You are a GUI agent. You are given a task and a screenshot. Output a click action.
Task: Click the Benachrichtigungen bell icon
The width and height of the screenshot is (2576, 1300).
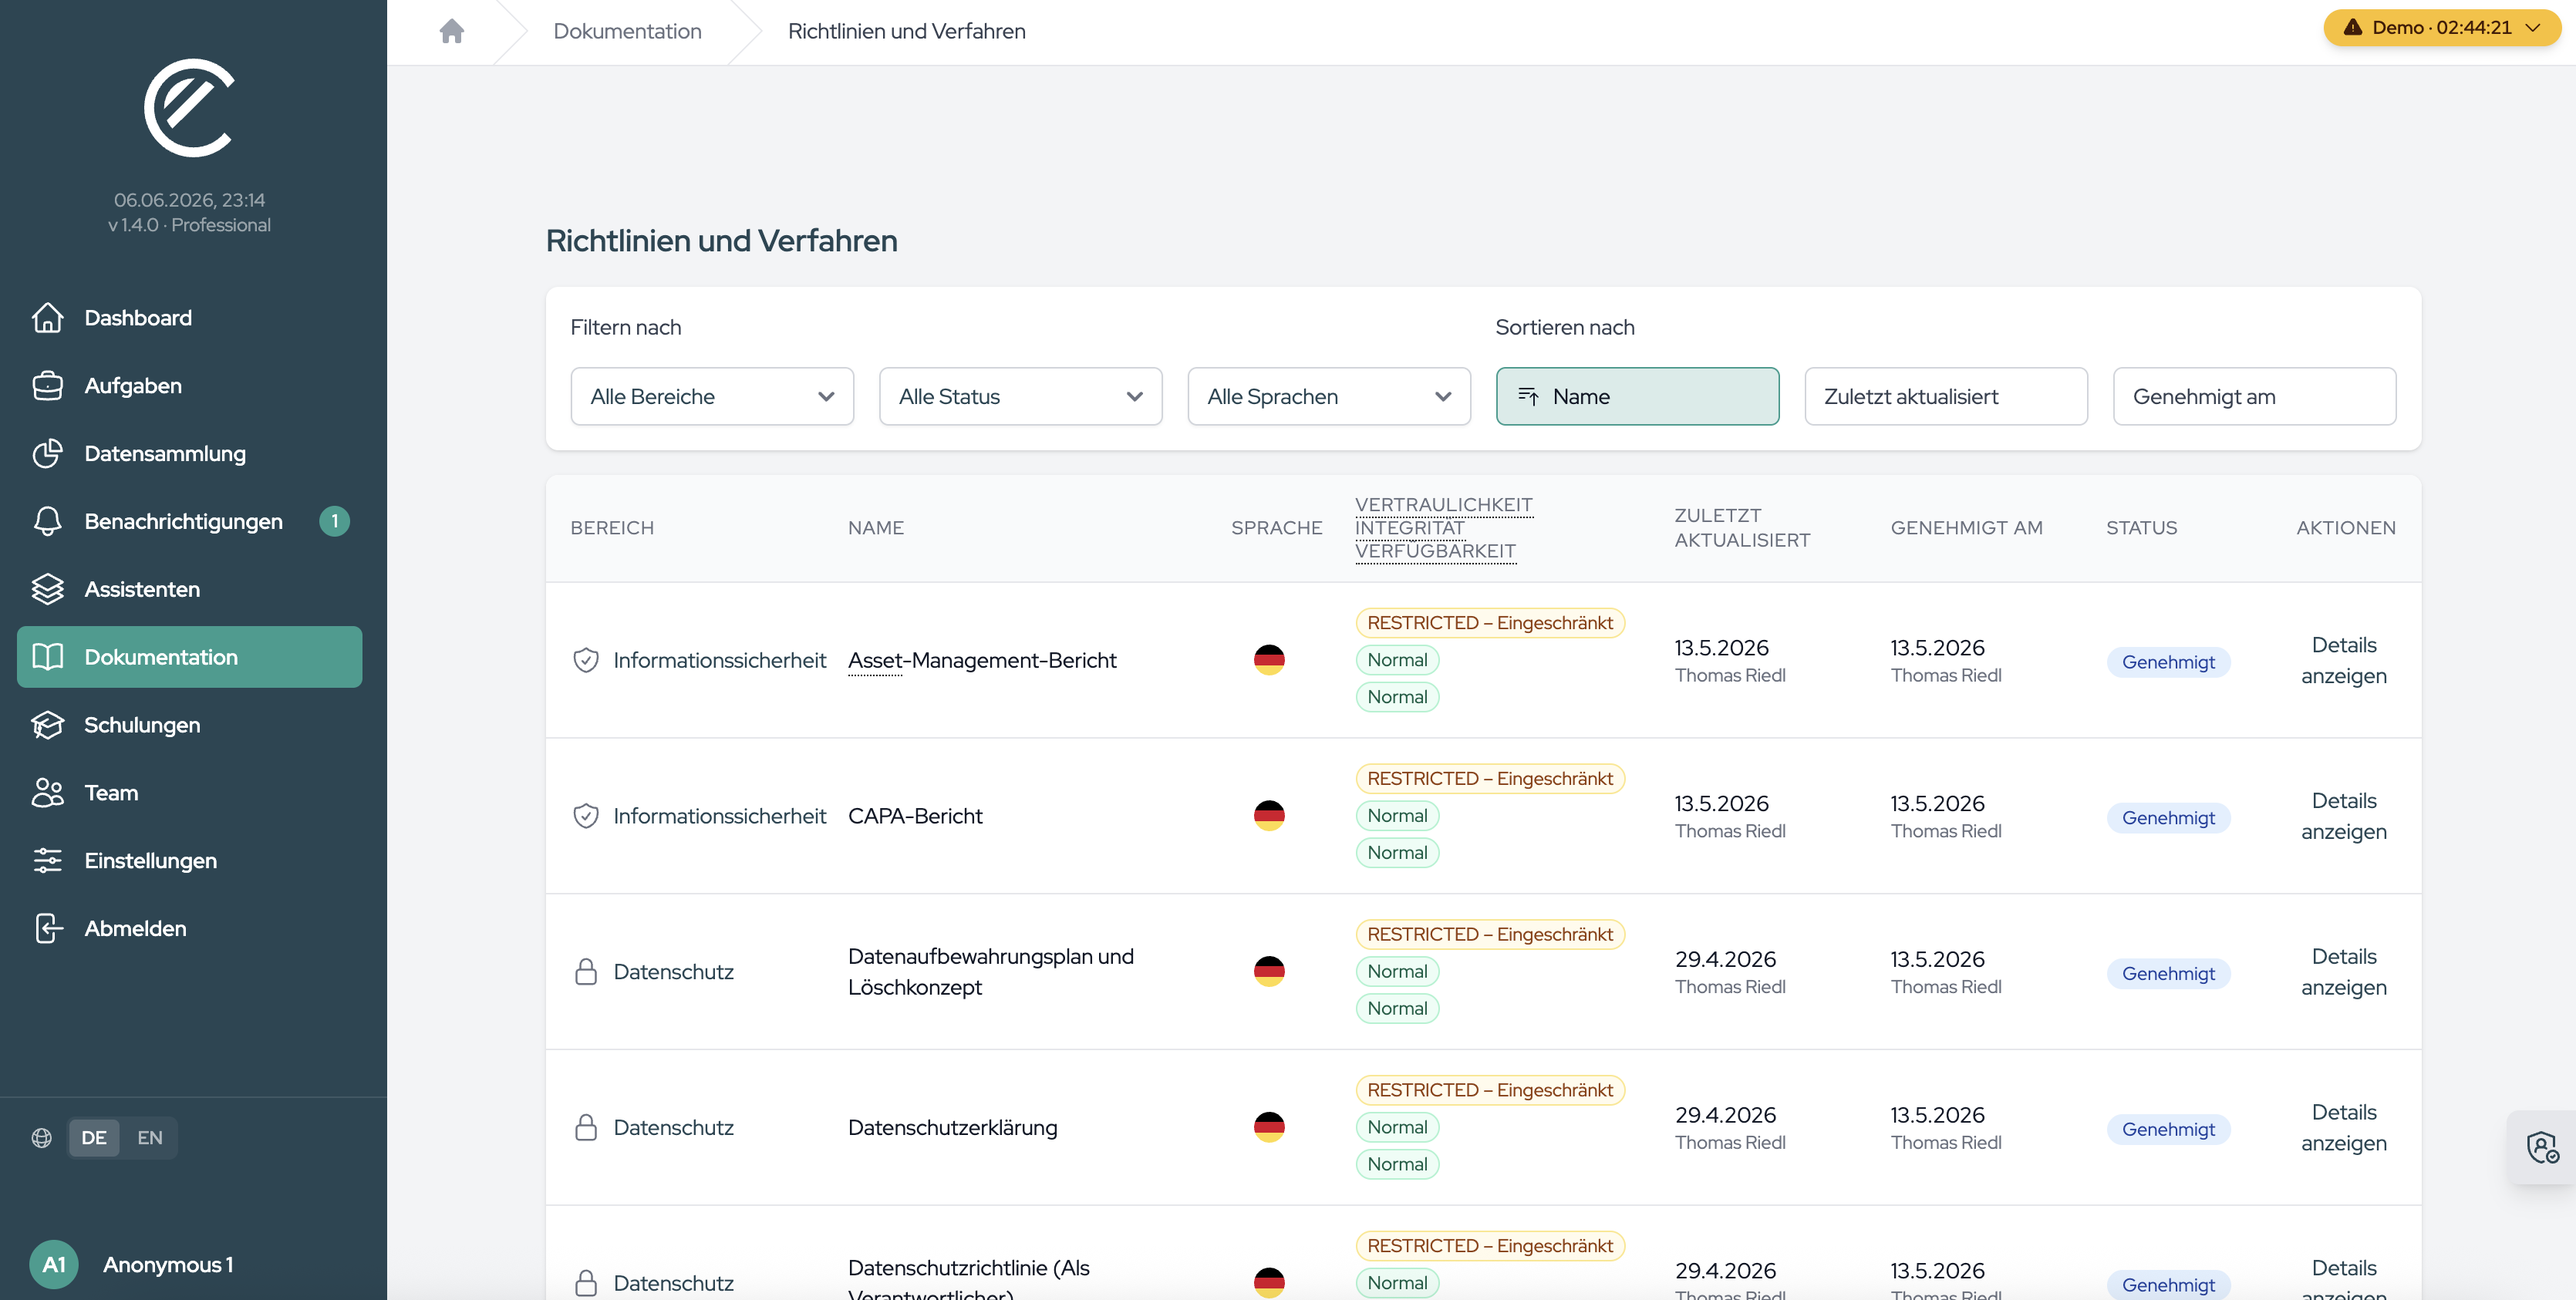[x=47, y=521]
